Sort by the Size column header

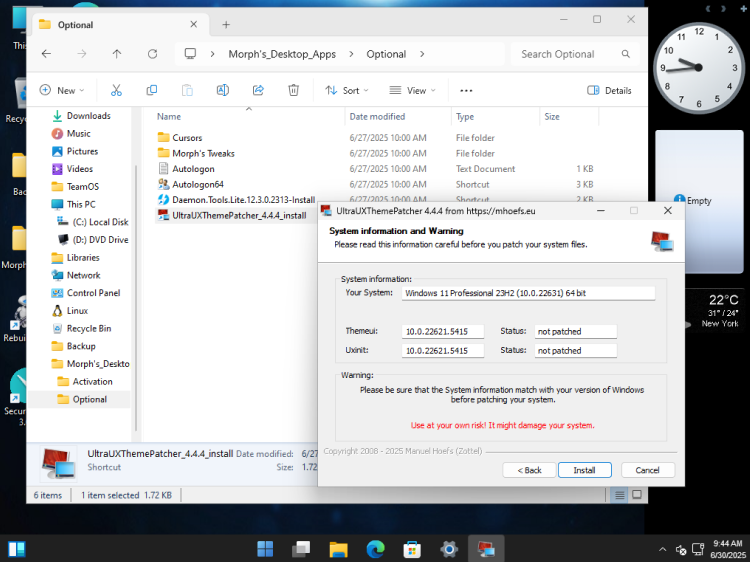(552, 116)
